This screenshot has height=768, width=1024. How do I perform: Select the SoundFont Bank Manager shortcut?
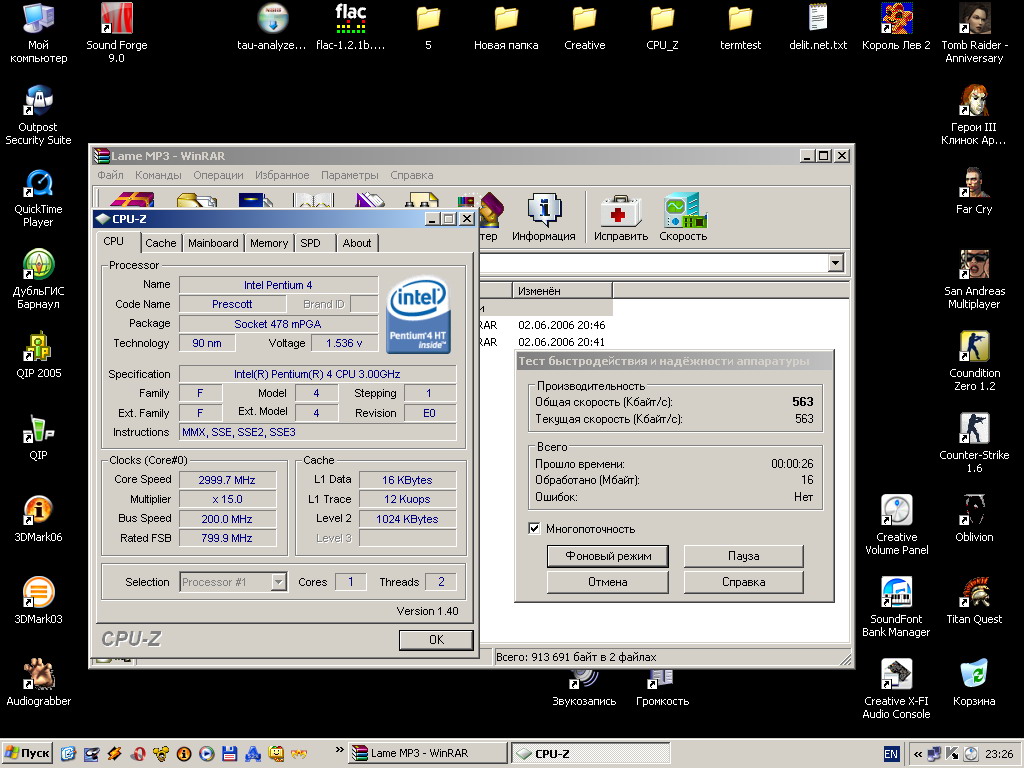pos(897,607)
